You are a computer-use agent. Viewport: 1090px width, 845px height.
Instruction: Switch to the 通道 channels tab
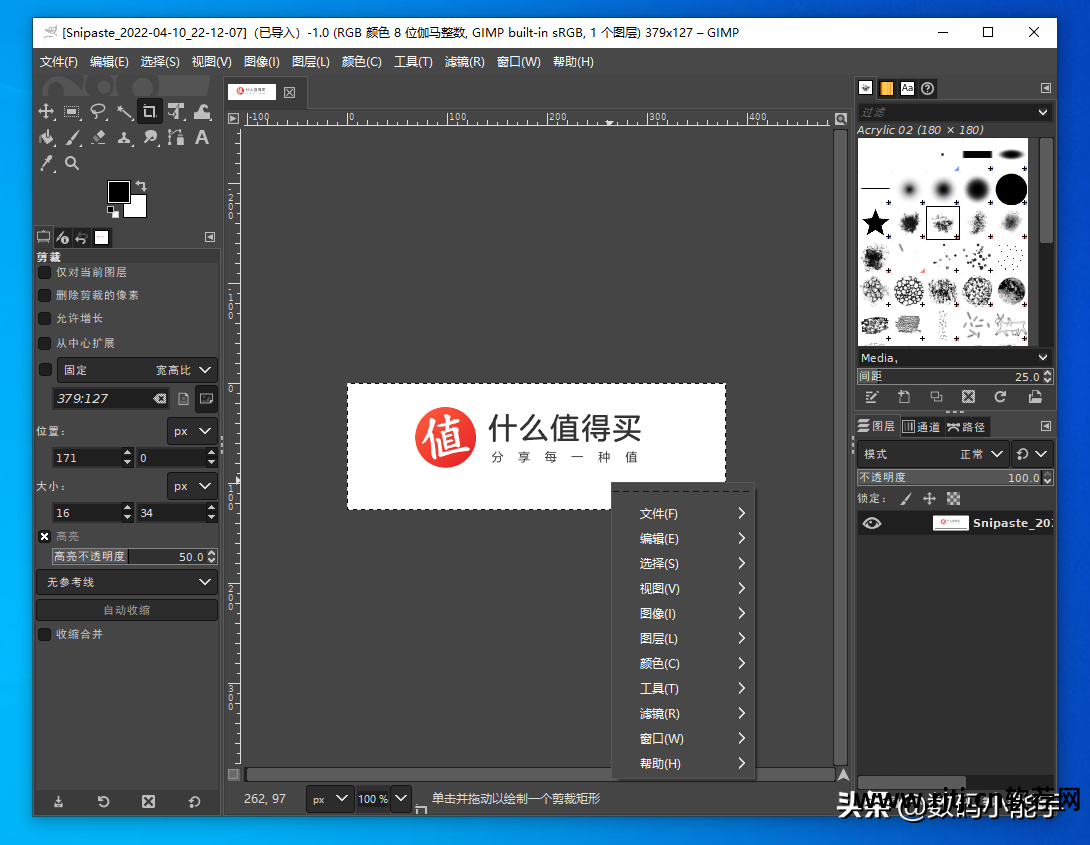pyautogui.click(x=921, y=427)
